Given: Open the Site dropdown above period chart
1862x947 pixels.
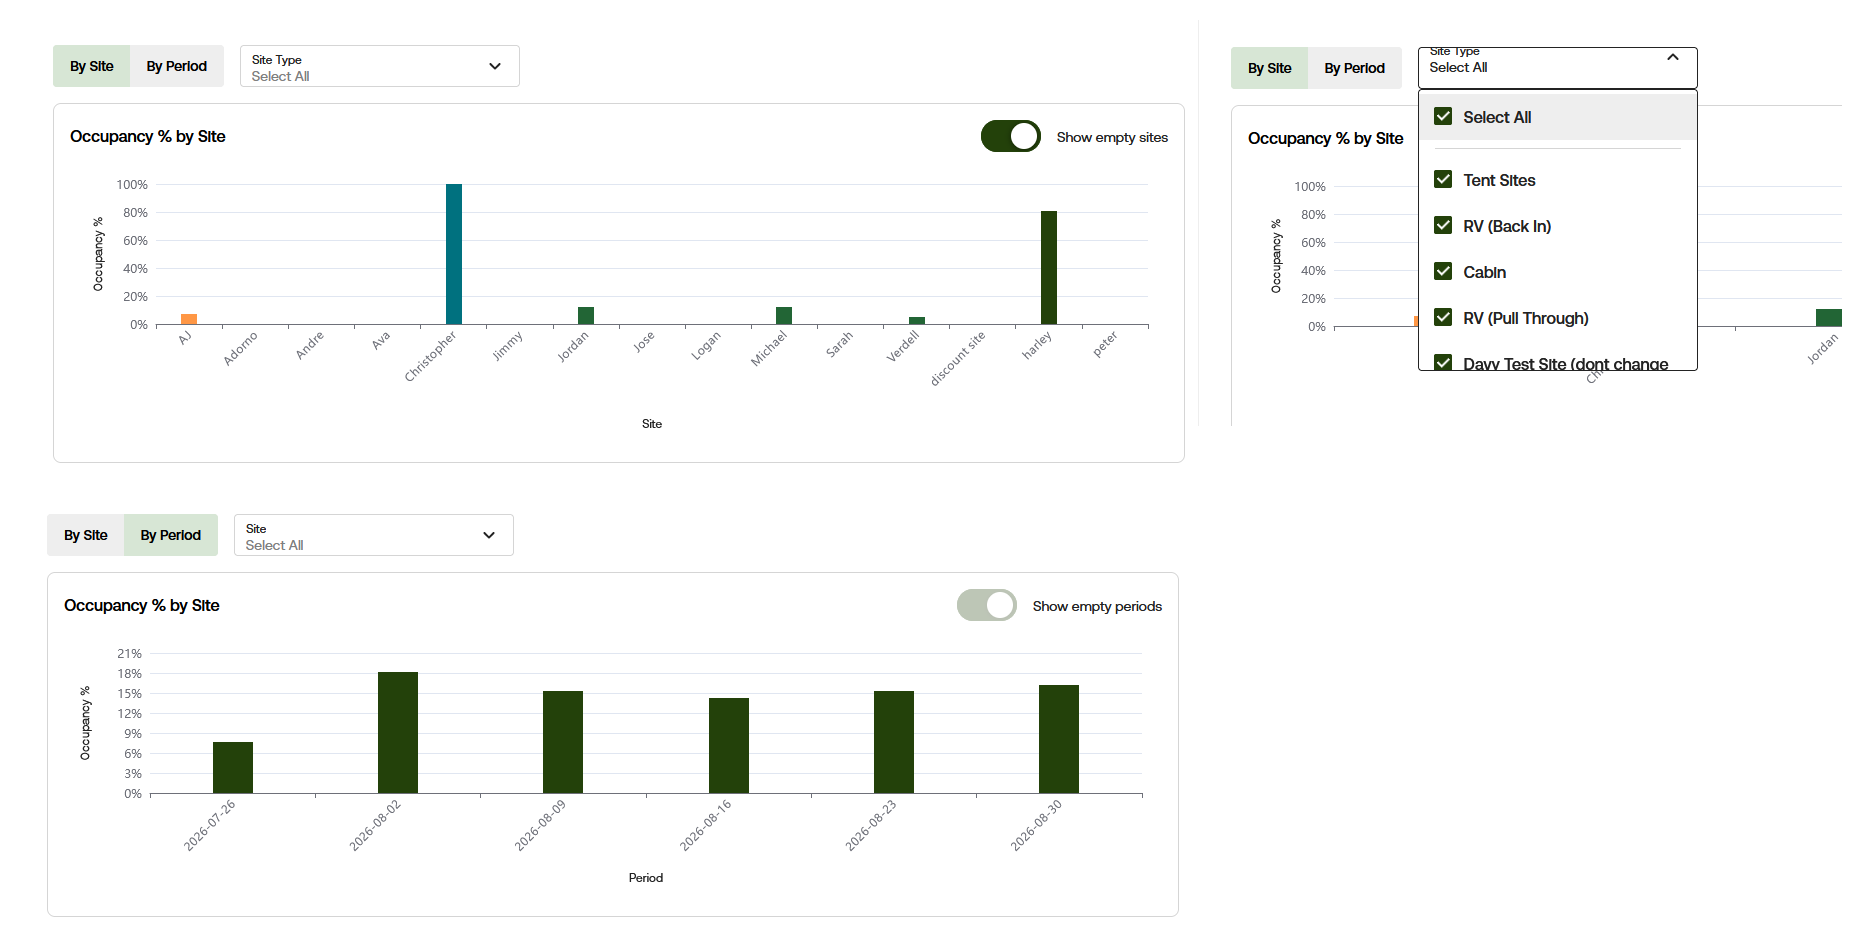Looking at the screenshot, I should tap(373, 535).
